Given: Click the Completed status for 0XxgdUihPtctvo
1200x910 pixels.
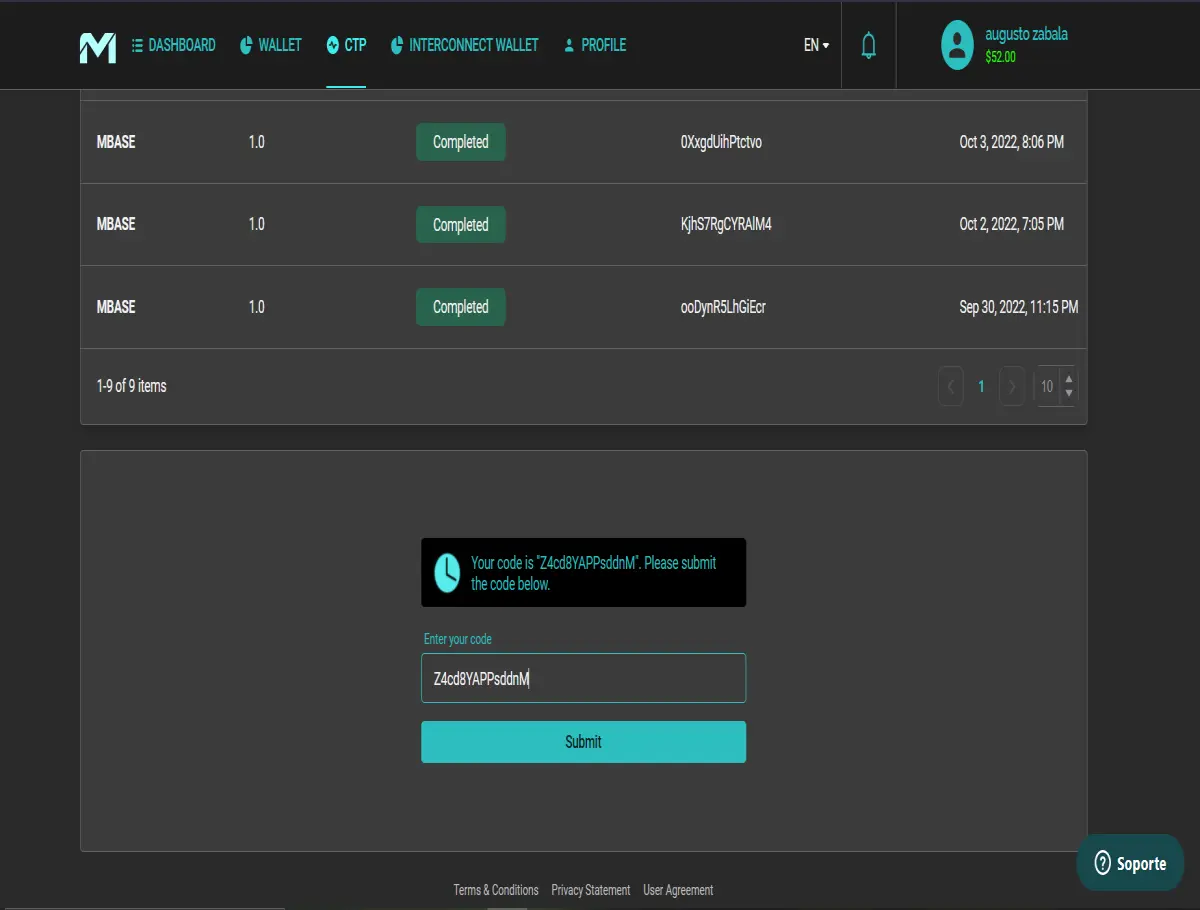Looking at the screenshot, I should pyautogui.click(x=461, y=142).
